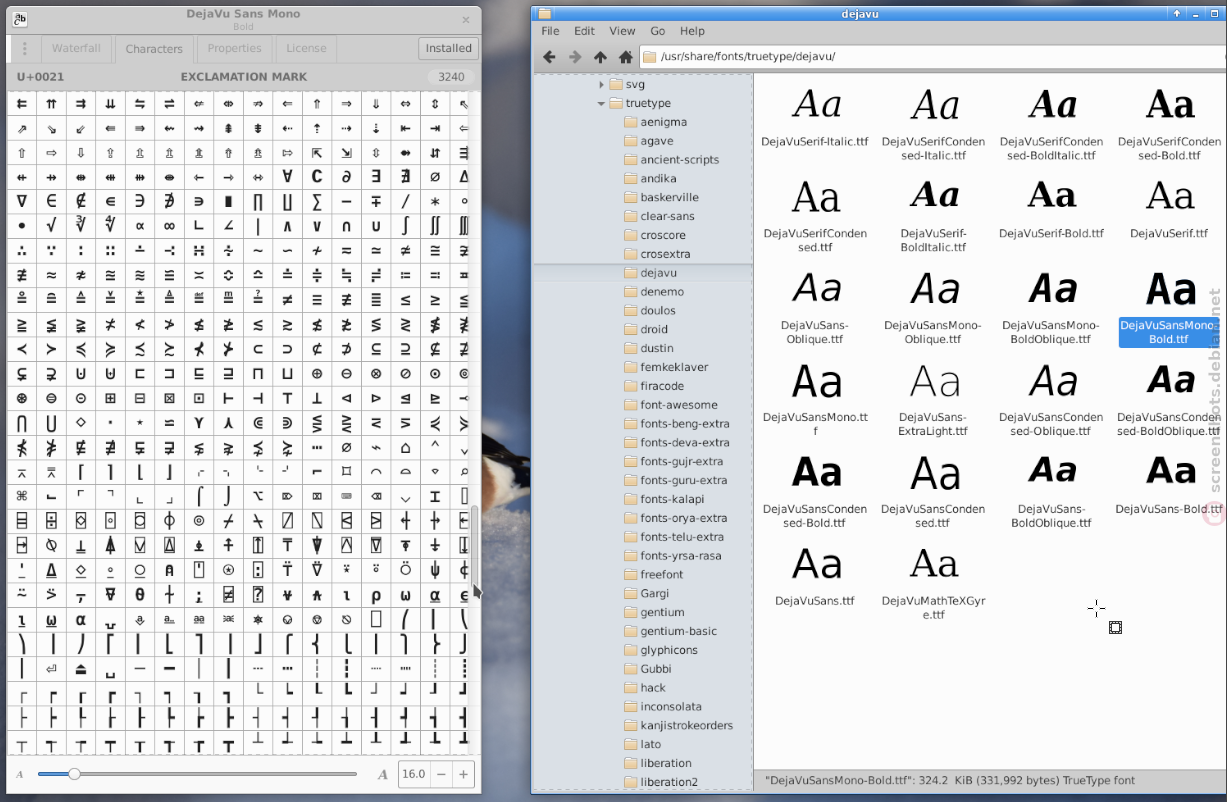The image size is (1227, 802).
Task: Click the glyphicons folder icon
Action: point(630,650)
